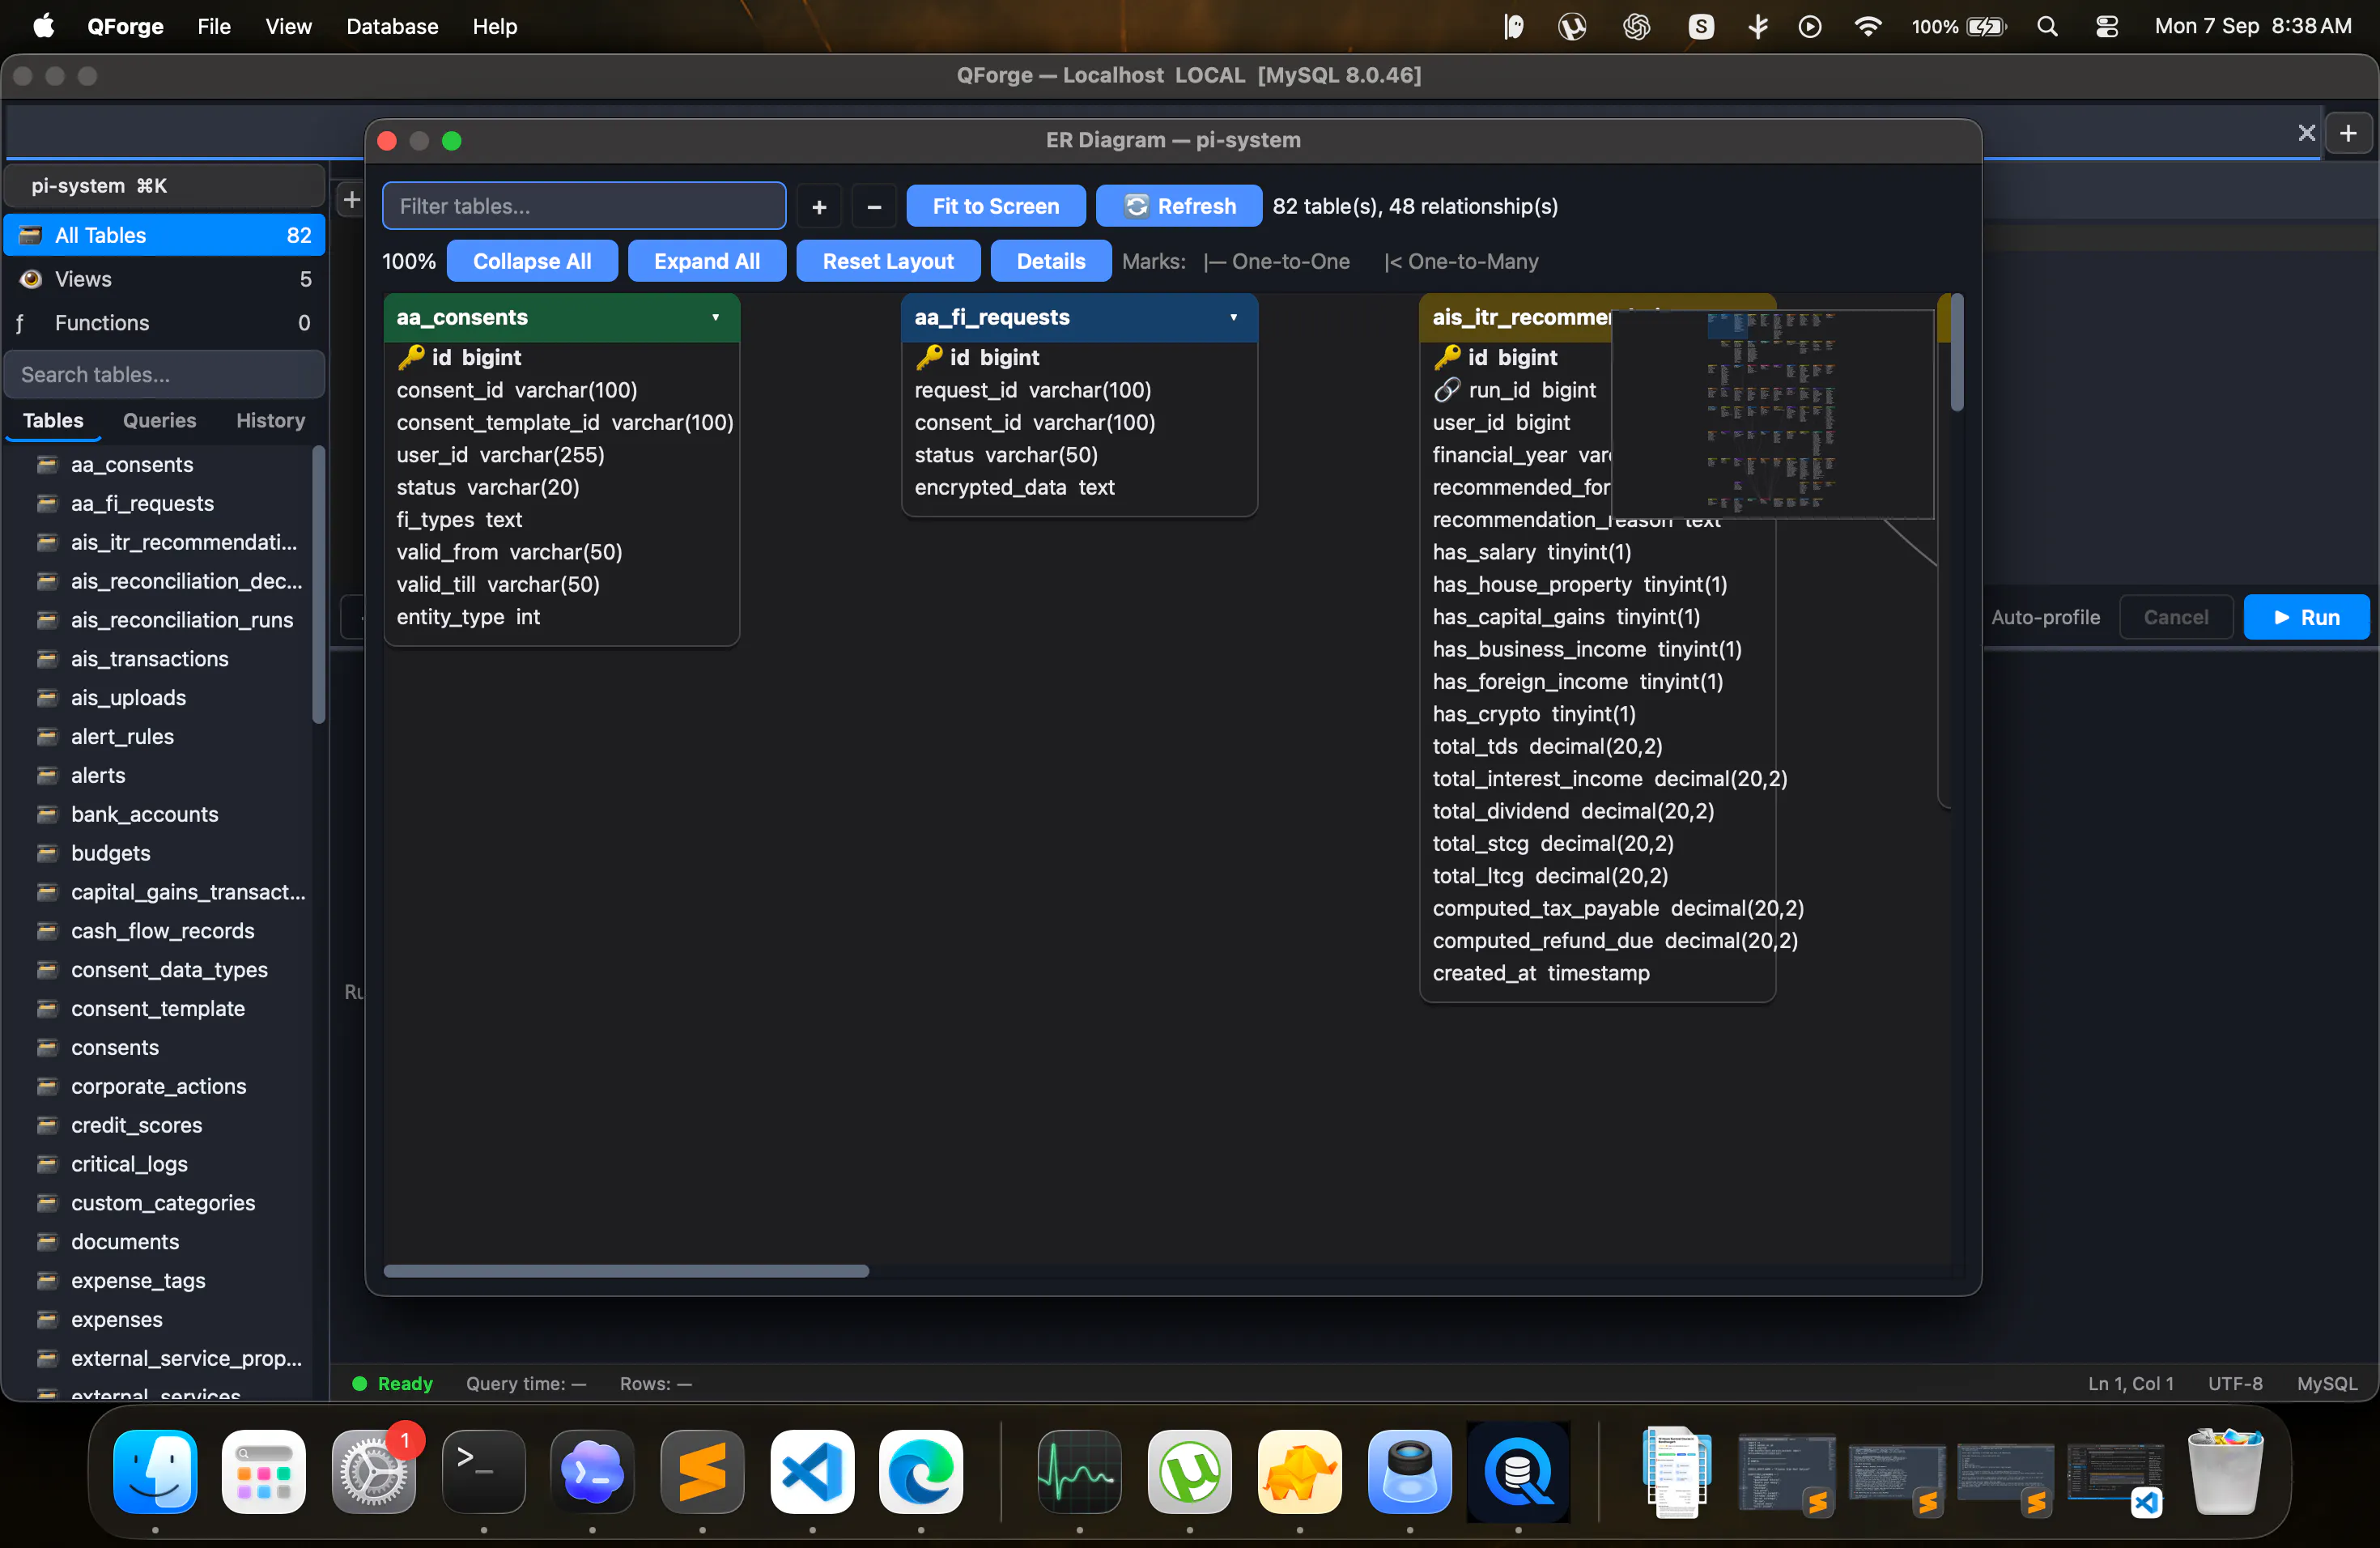Click the Fit to Screen button
2380x1548 pixels.
point(995,207)
